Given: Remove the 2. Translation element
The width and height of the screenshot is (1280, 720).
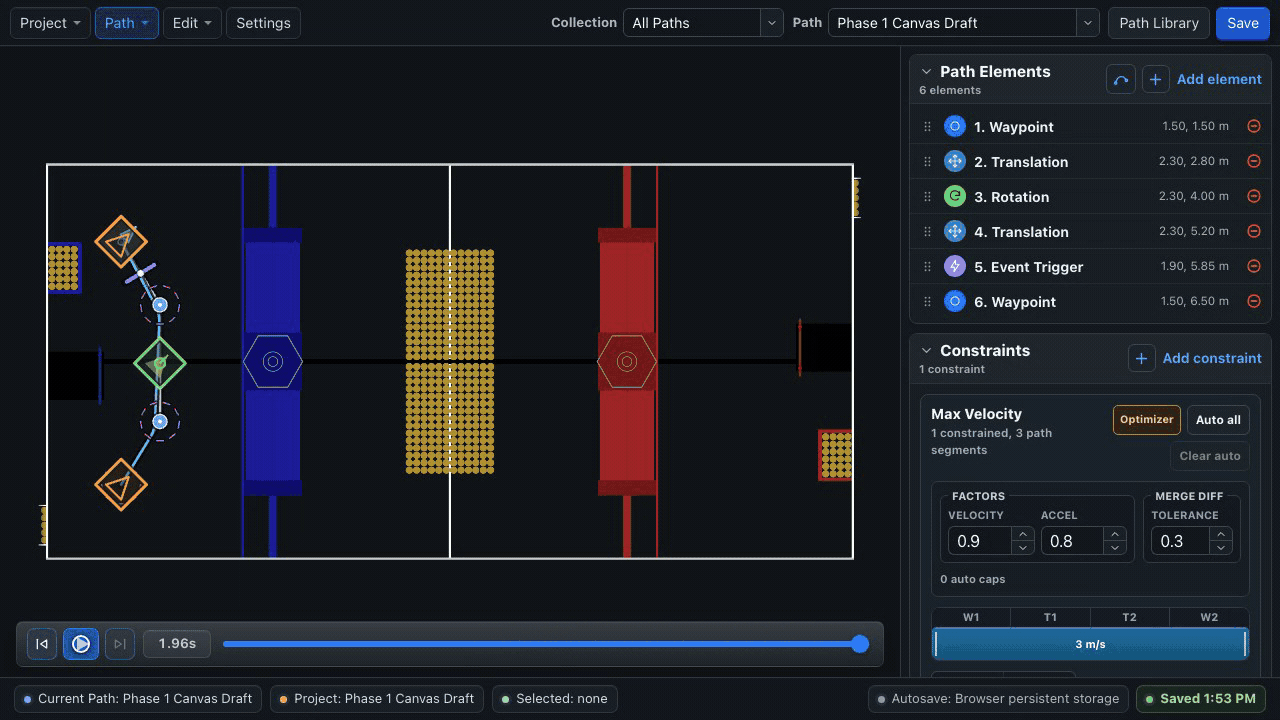Looking at the screenshot, I should tap(1253, 161).
